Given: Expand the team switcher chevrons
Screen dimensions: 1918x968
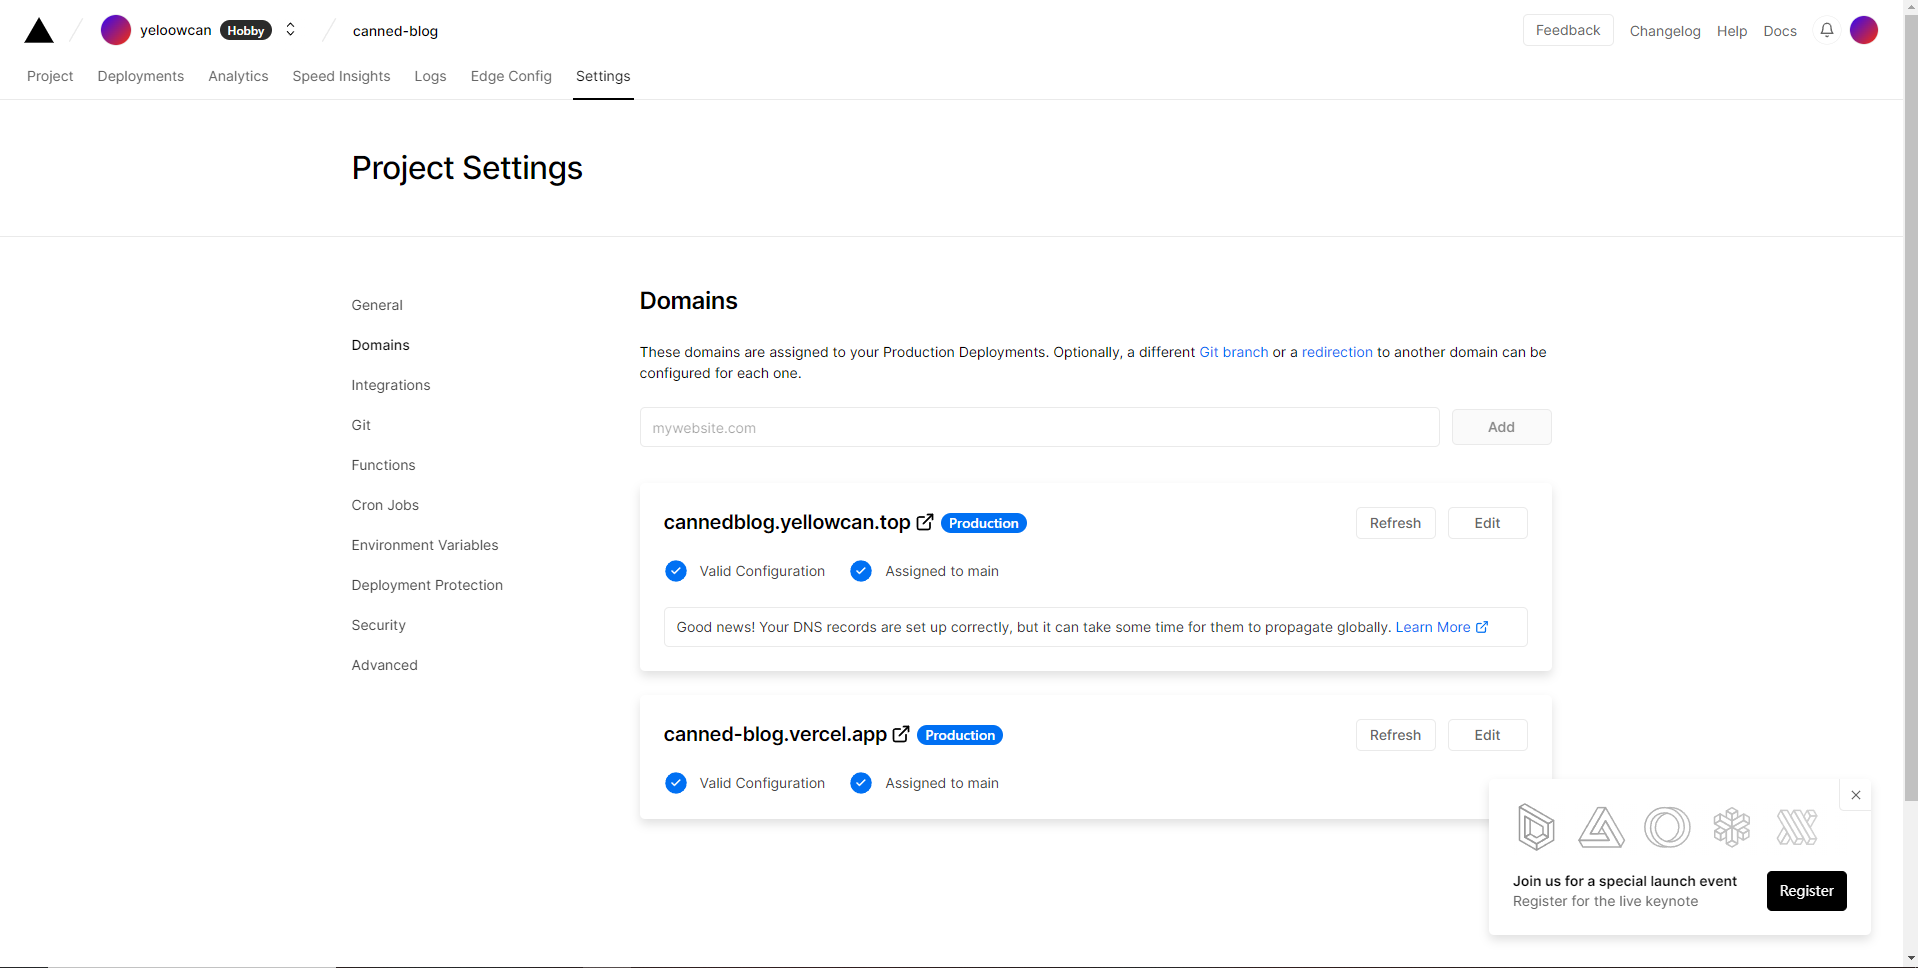Looking at the screenshot, I should (291, 30).
